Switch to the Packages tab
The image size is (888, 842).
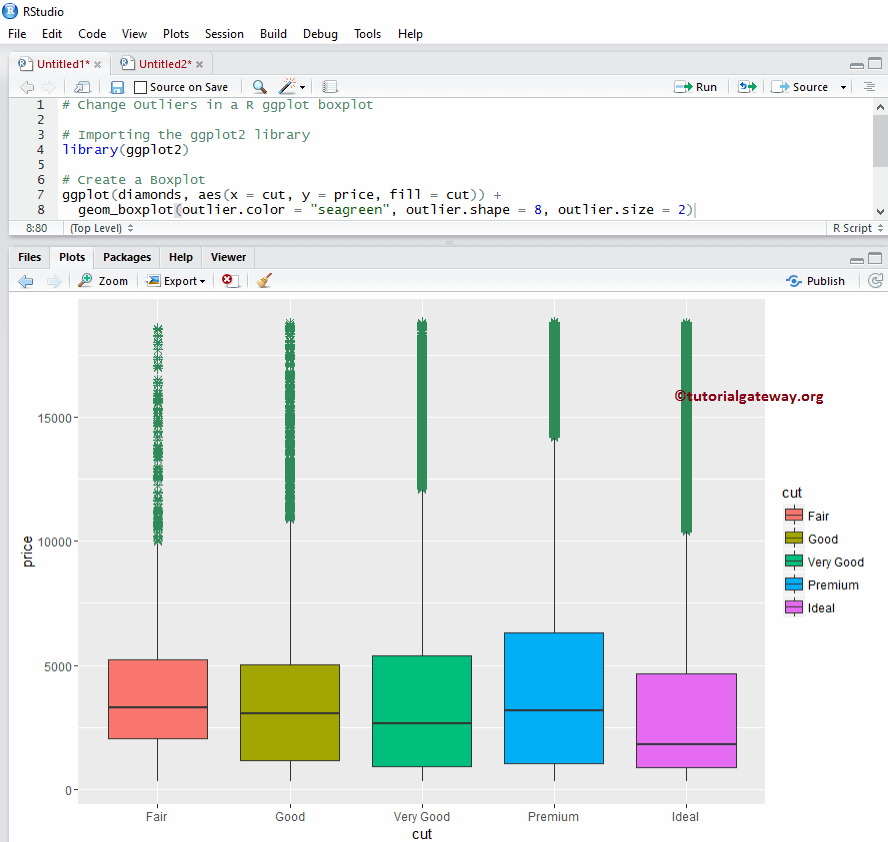(126, 257)
